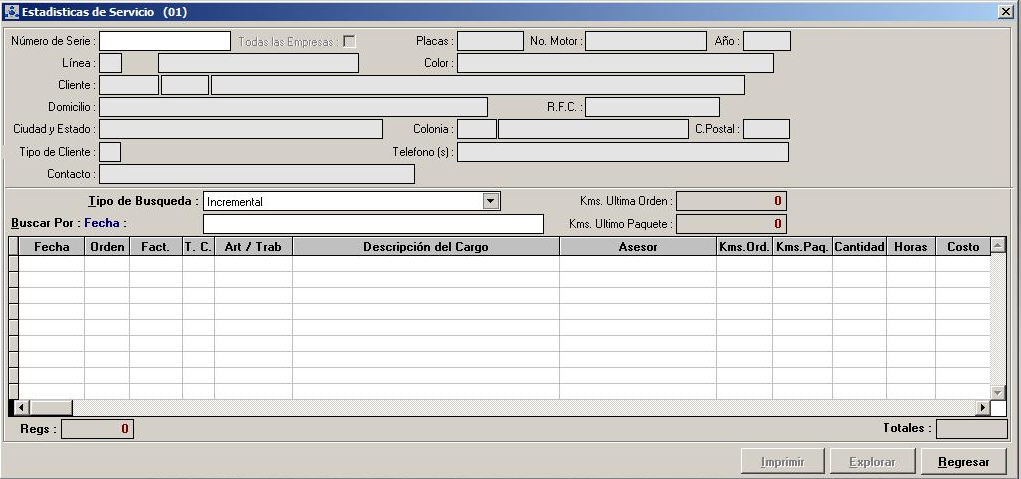1021x479 pixels.
Task: Click the Buscar Por Fecha search field
Action: (372, 223)
